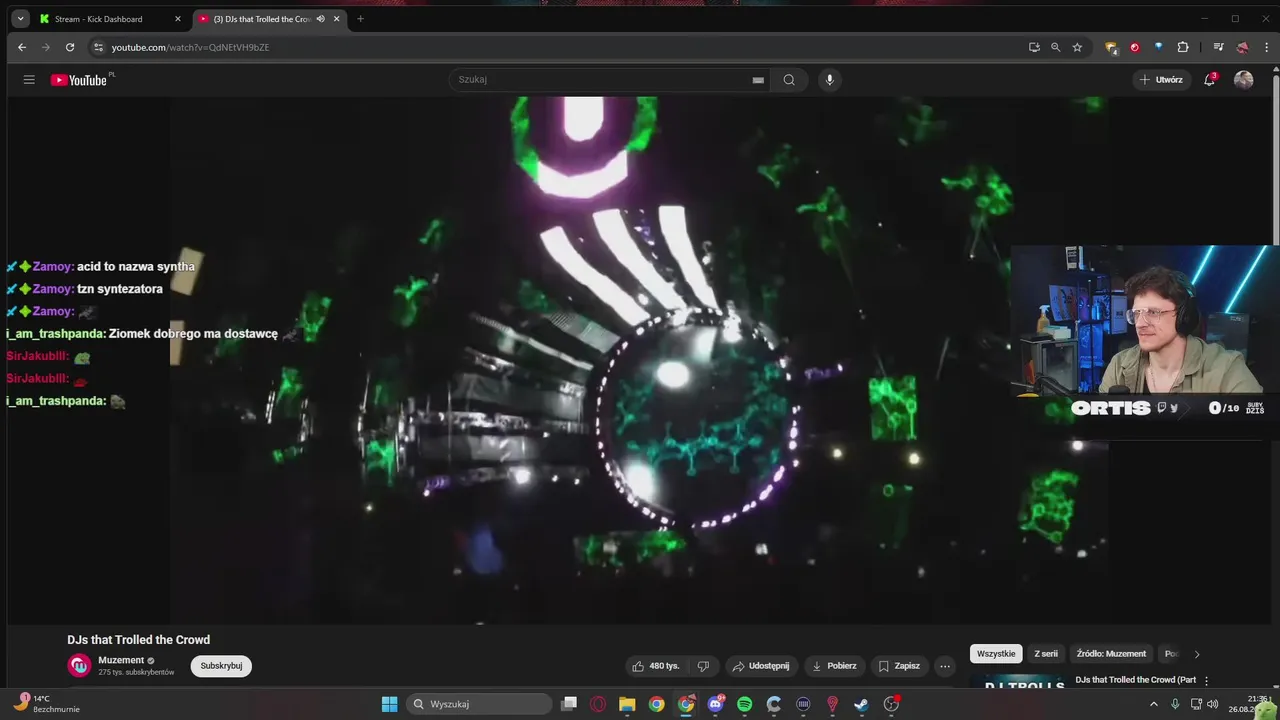The width and height of the screenshot is (1280, 720).
Task: Click the Udostępnij share button
Action: [760, 666]
